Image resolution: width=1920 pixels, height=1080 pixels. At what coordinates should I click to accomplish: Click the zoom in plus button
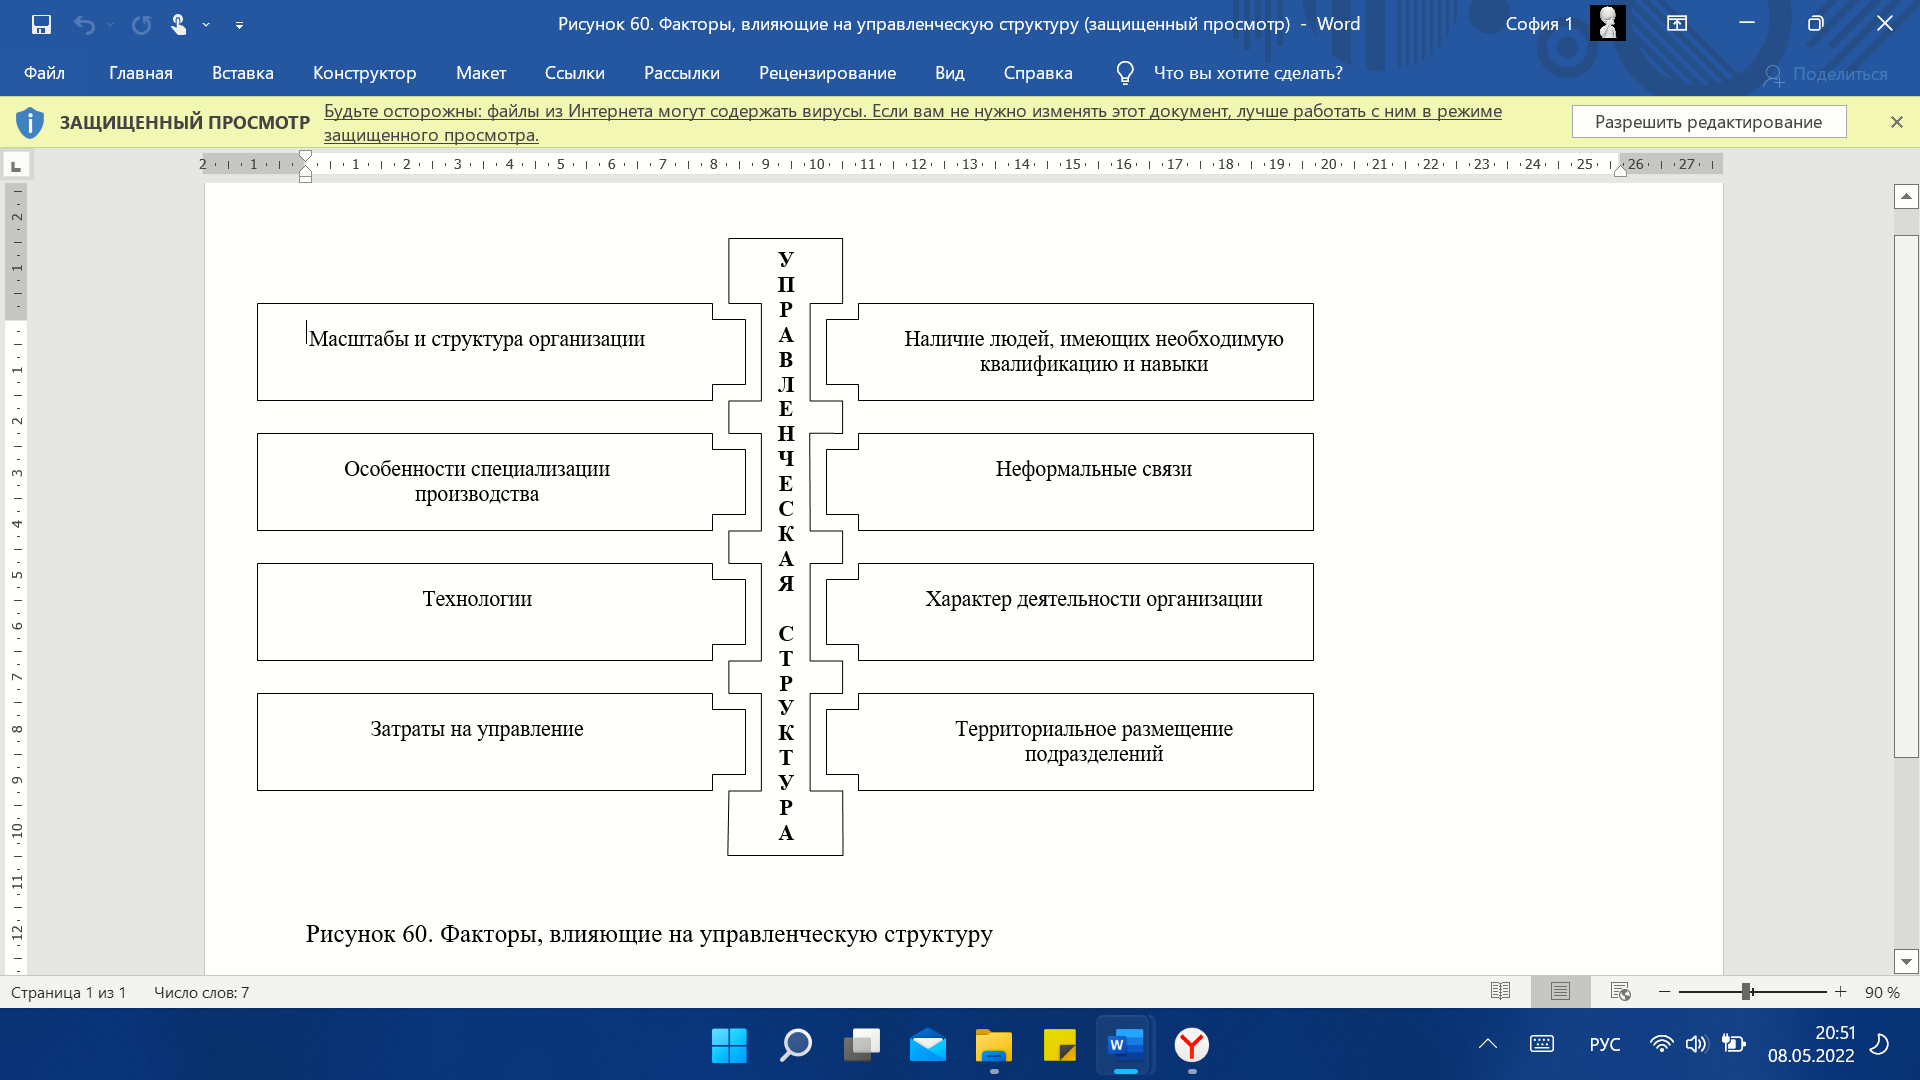point(1840,991)
